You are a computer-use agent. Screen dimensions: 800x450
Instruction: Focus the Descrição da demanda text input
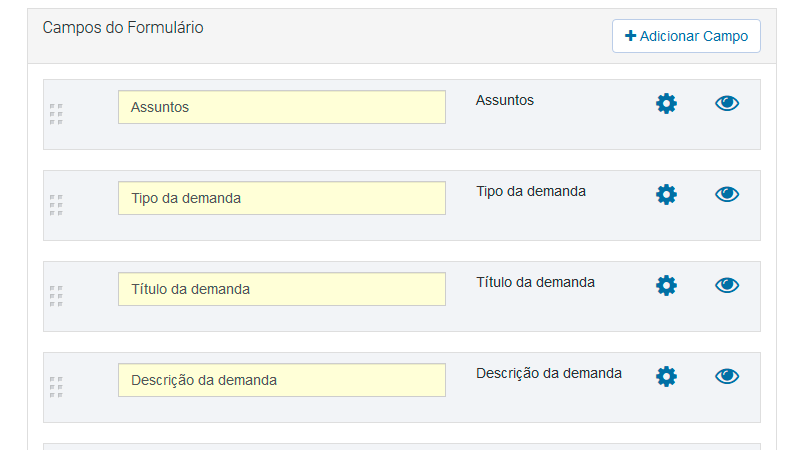(282, 380)
